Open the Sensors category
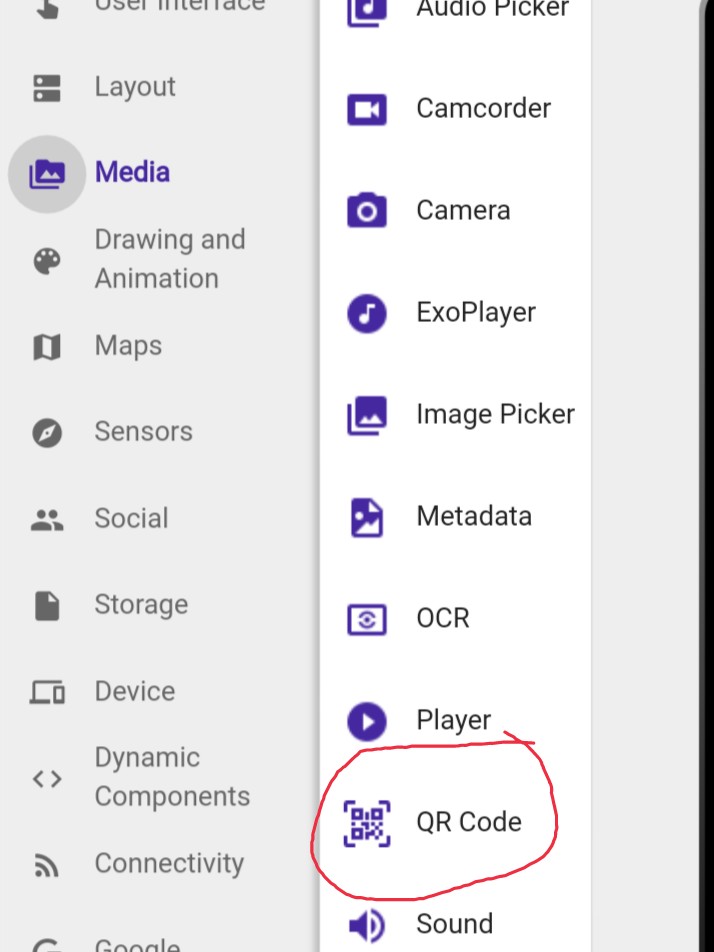This screenshot has width=714, height=952. [x=143, y=432]
